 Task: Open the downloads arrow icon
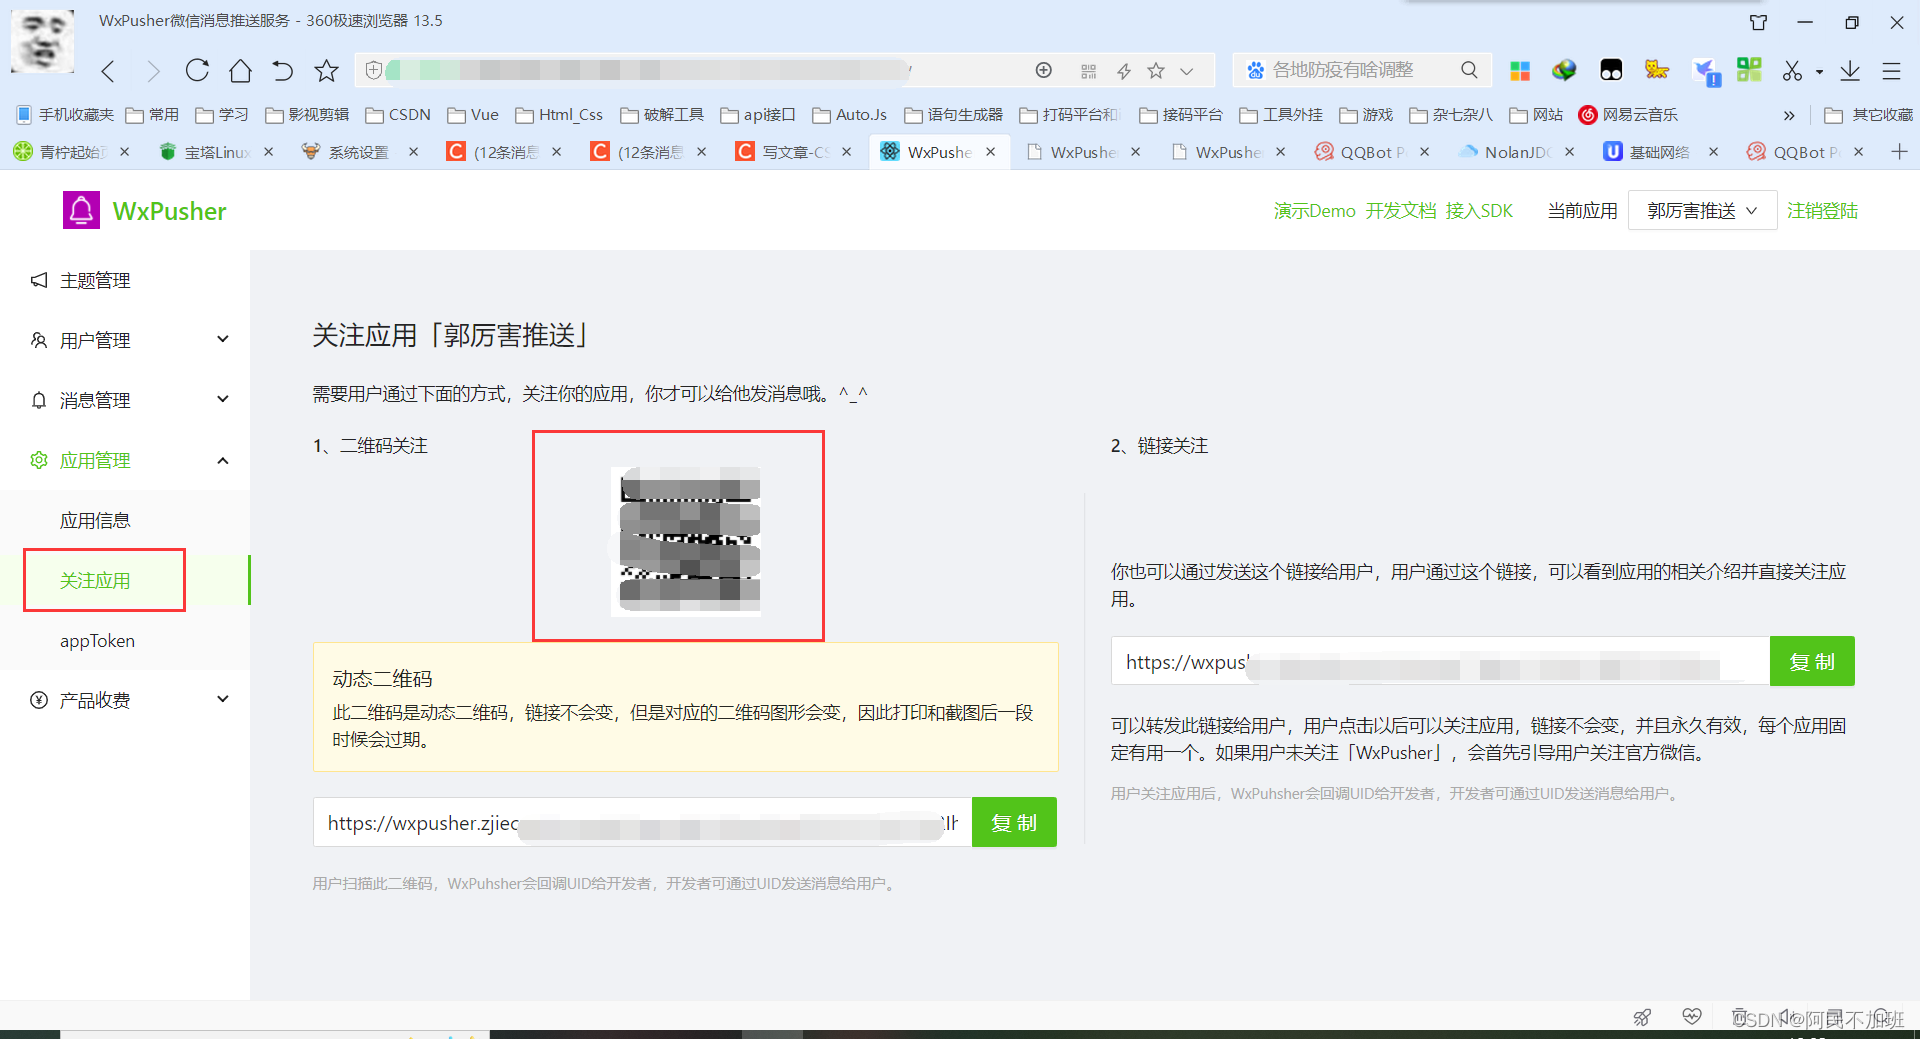[x=1850, y=70]
